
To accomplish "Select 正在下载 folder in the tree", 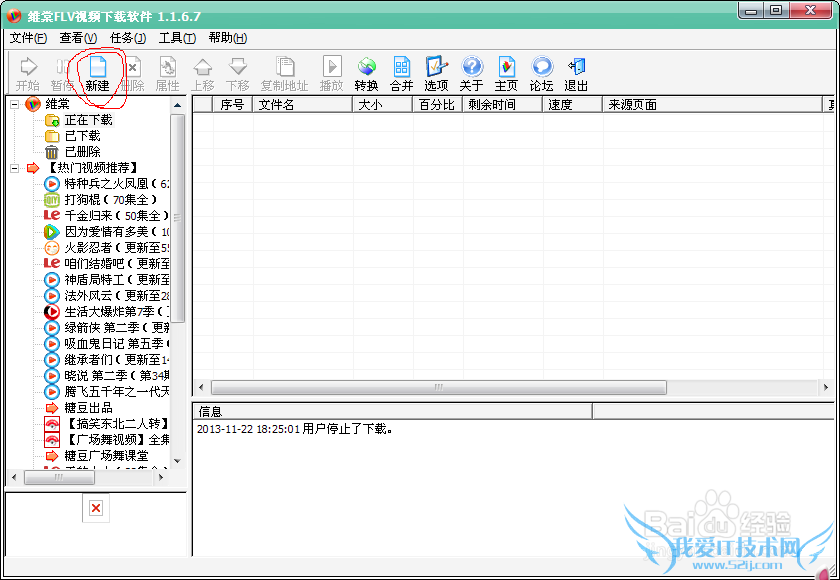I will 88,120.
